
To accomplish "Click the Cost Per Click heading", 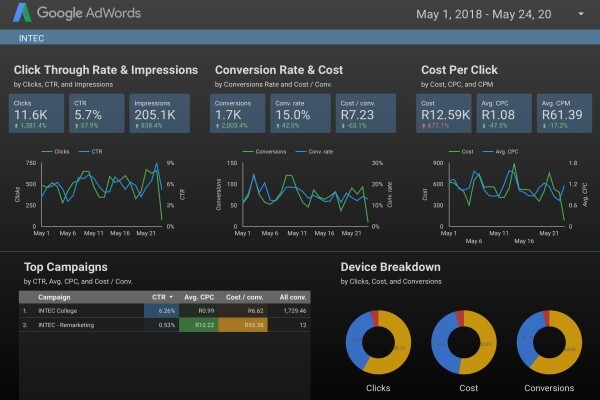I will [459, 70].
